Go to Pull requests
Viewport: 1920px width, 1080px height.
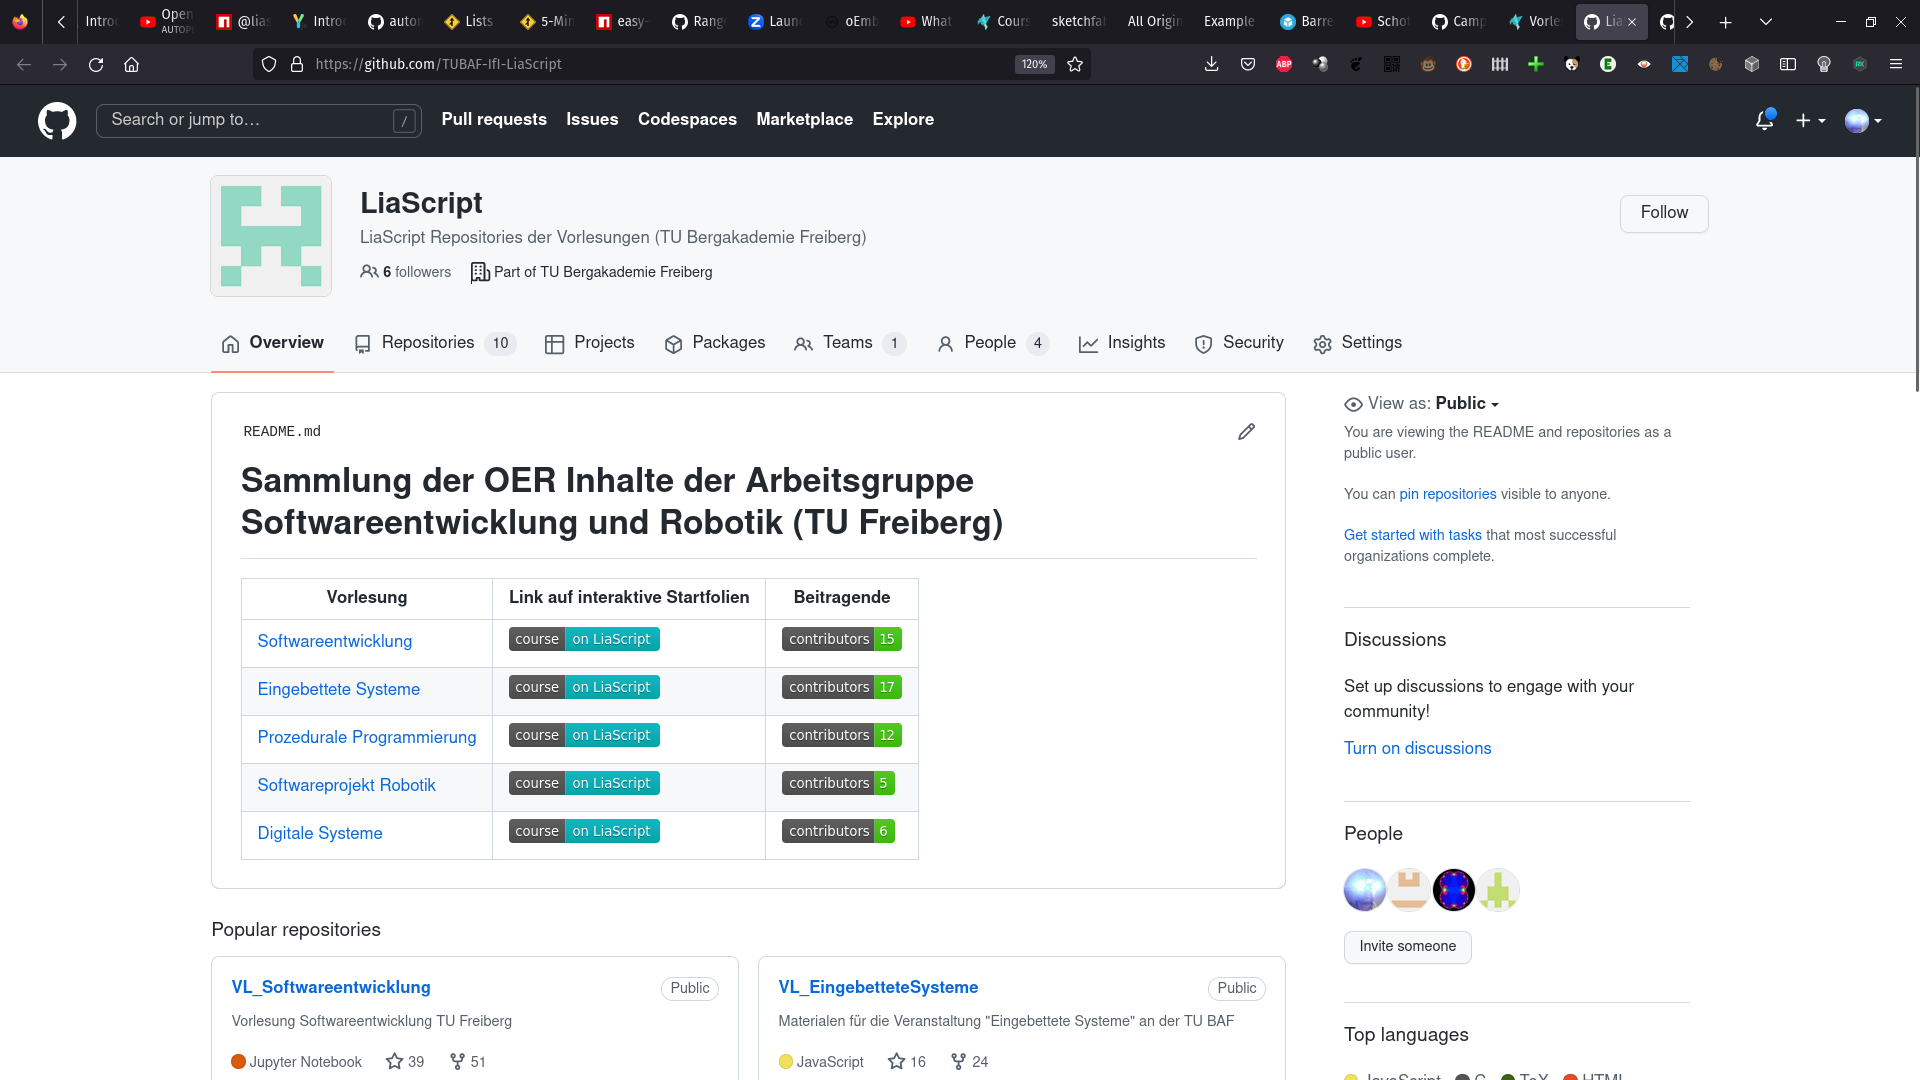(x=494, y=119)
